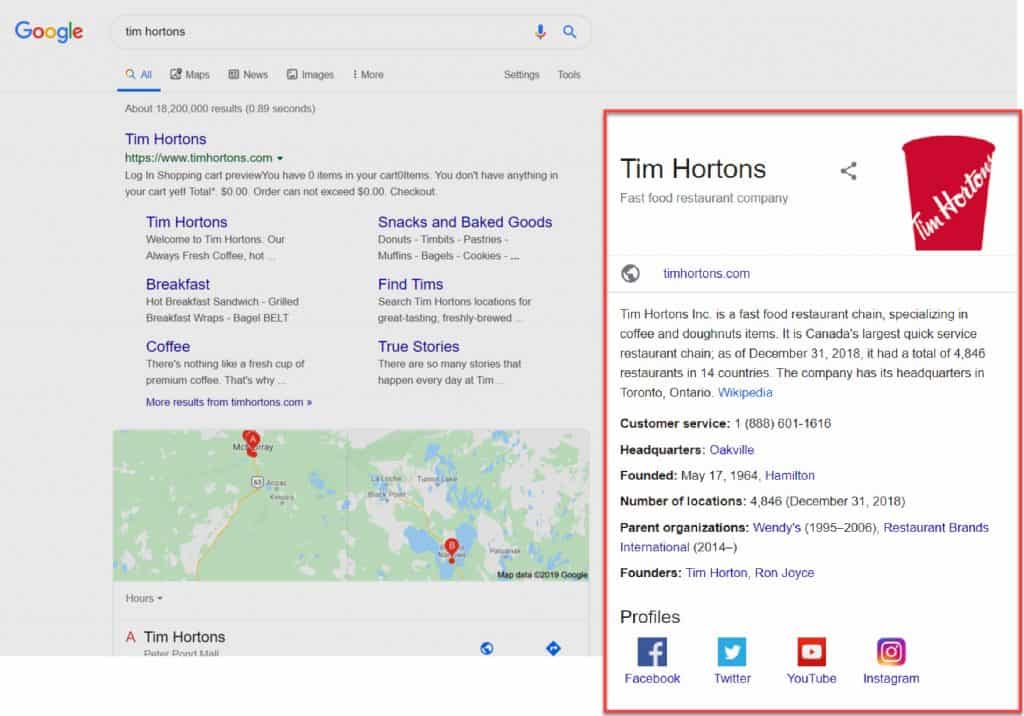Screen dimensions: 1024x716
Task: Click the Tim Hortons knowledge panel title
Action: 693,169
